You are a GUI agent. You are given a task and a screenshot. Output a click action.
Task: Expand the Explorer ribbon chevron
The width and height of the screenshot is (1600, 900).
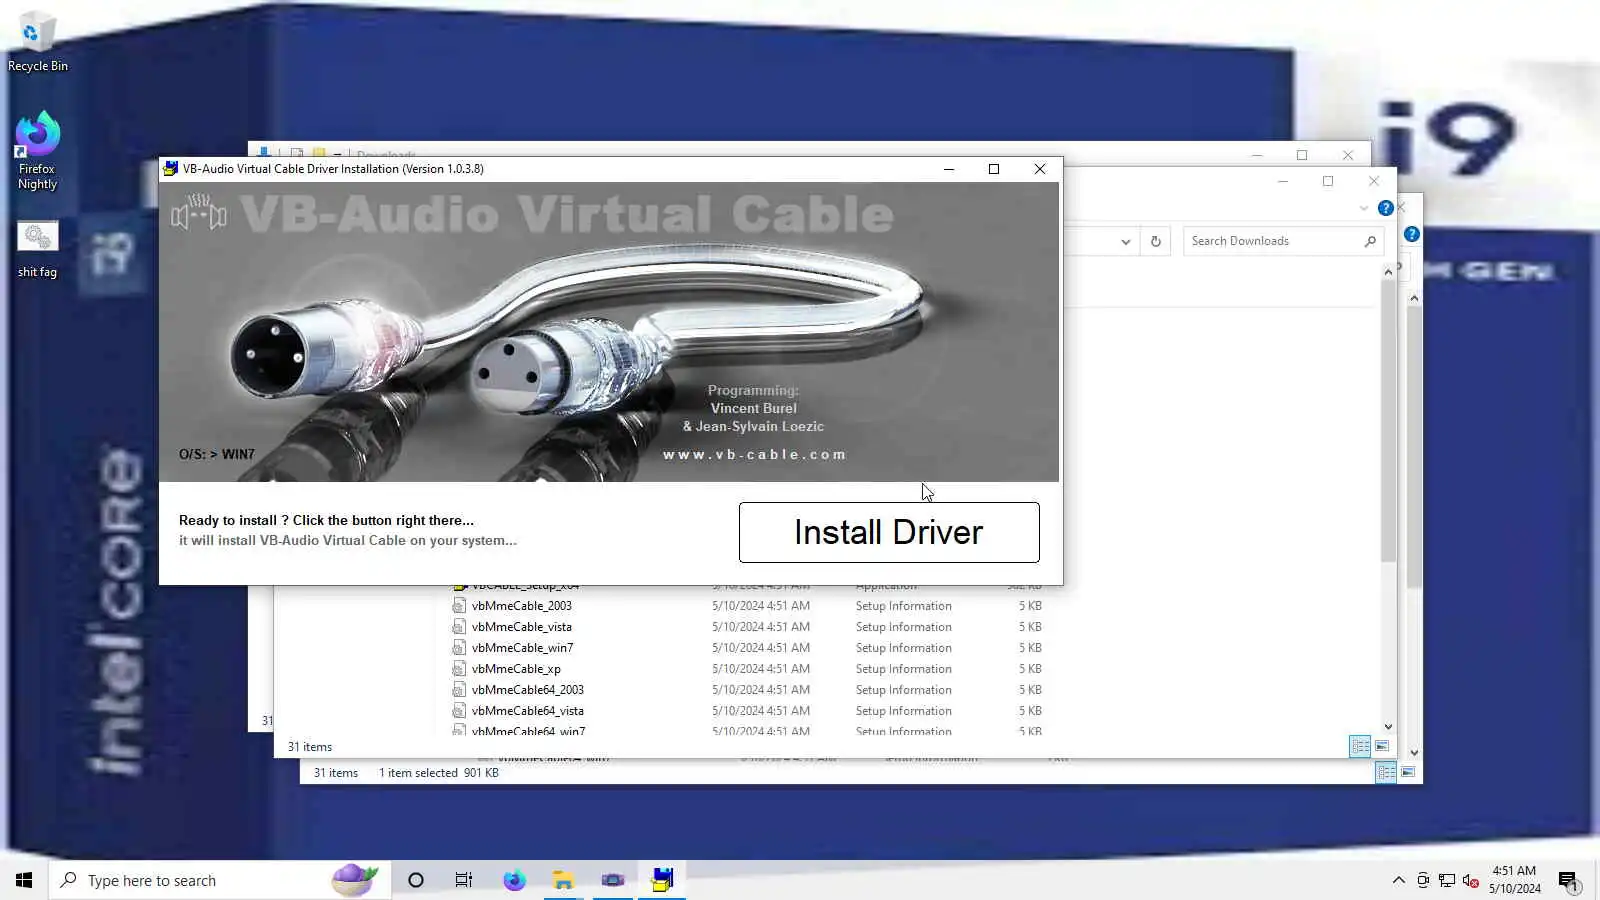(x=1364, y=208)
